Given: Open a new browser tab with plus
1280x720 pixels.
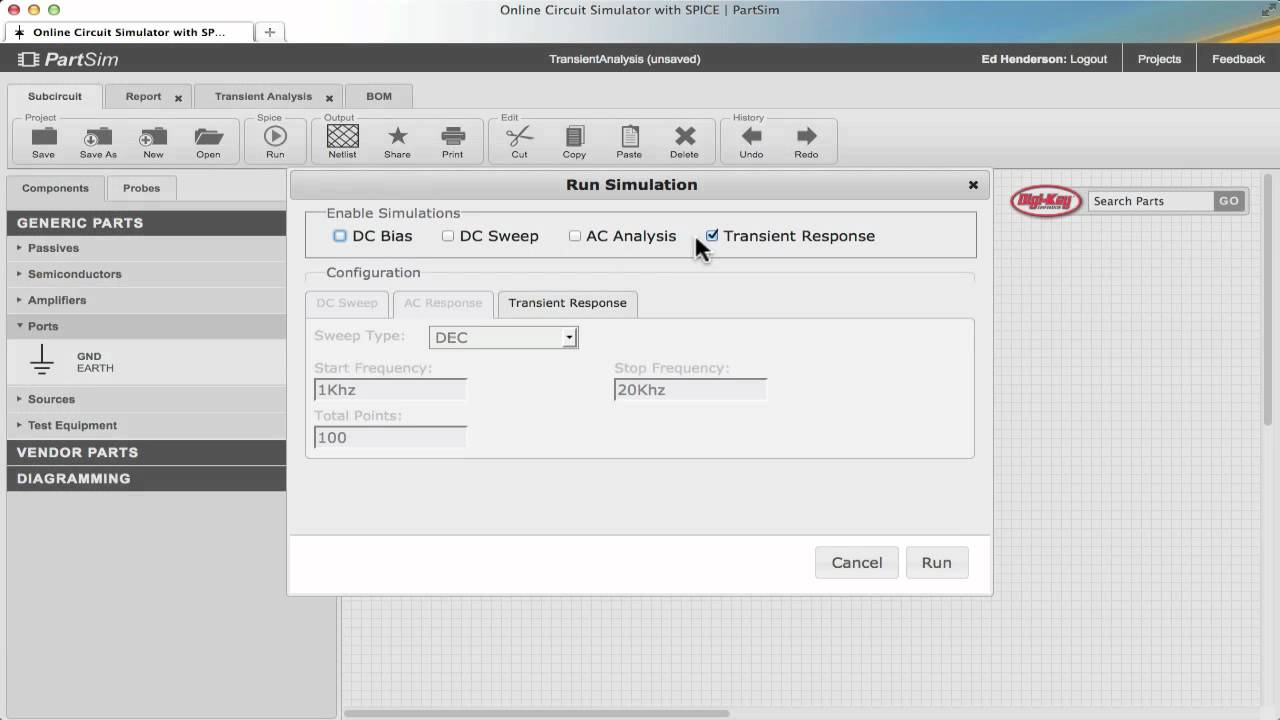Looking at the screenshot, I should click(269, 32).
